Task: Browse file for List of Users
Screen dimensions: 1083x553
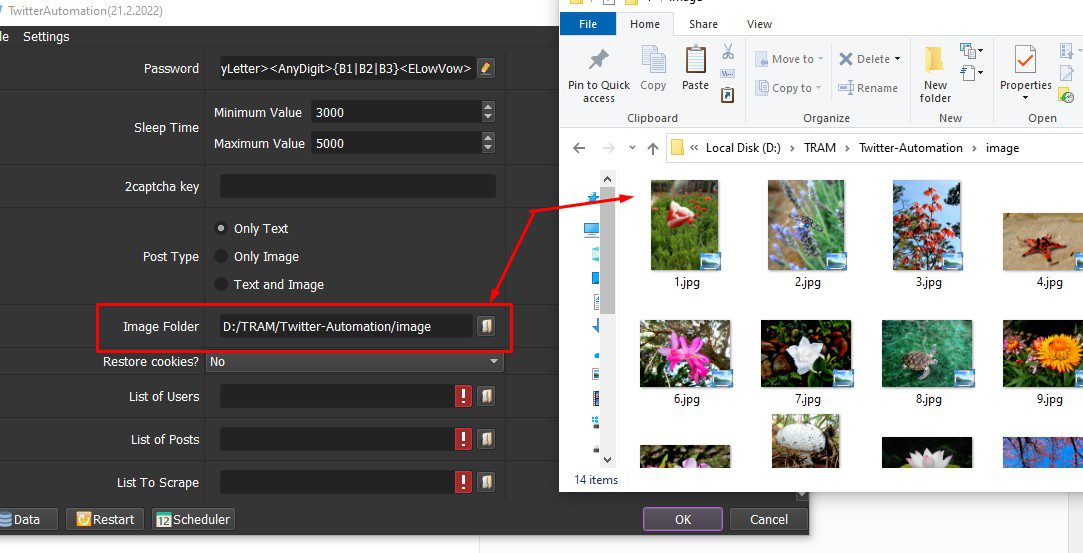Action: (x=486, y=396)
